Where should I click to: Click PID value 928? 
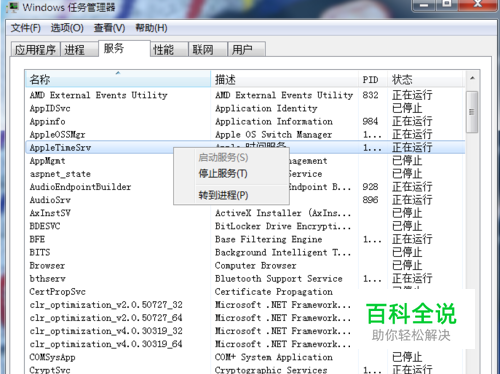[x=370, y=187]
